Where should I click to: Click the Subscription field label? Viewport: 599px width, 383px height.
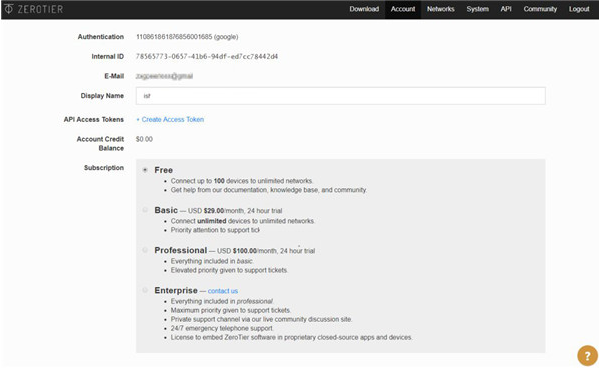[104, 168]
